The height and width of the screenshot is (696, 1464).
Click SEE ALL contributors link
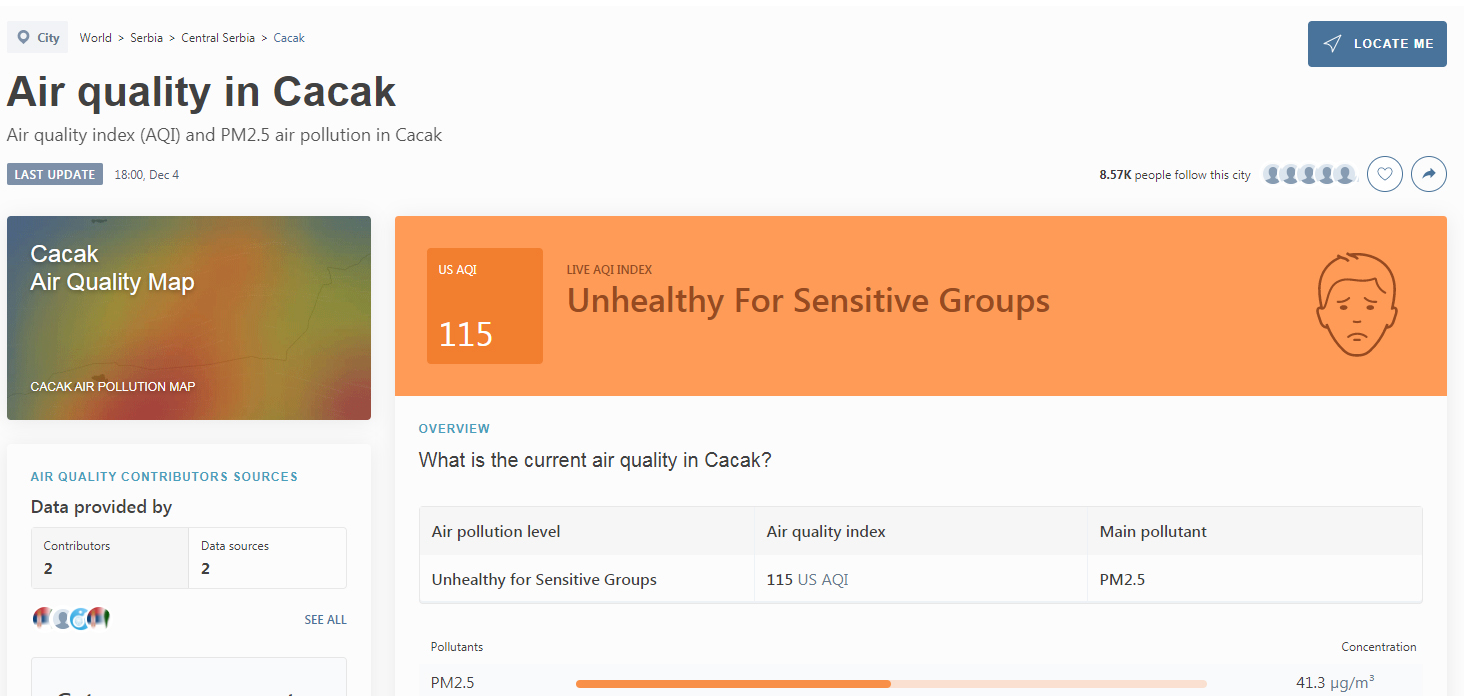[x=325, y=620]
